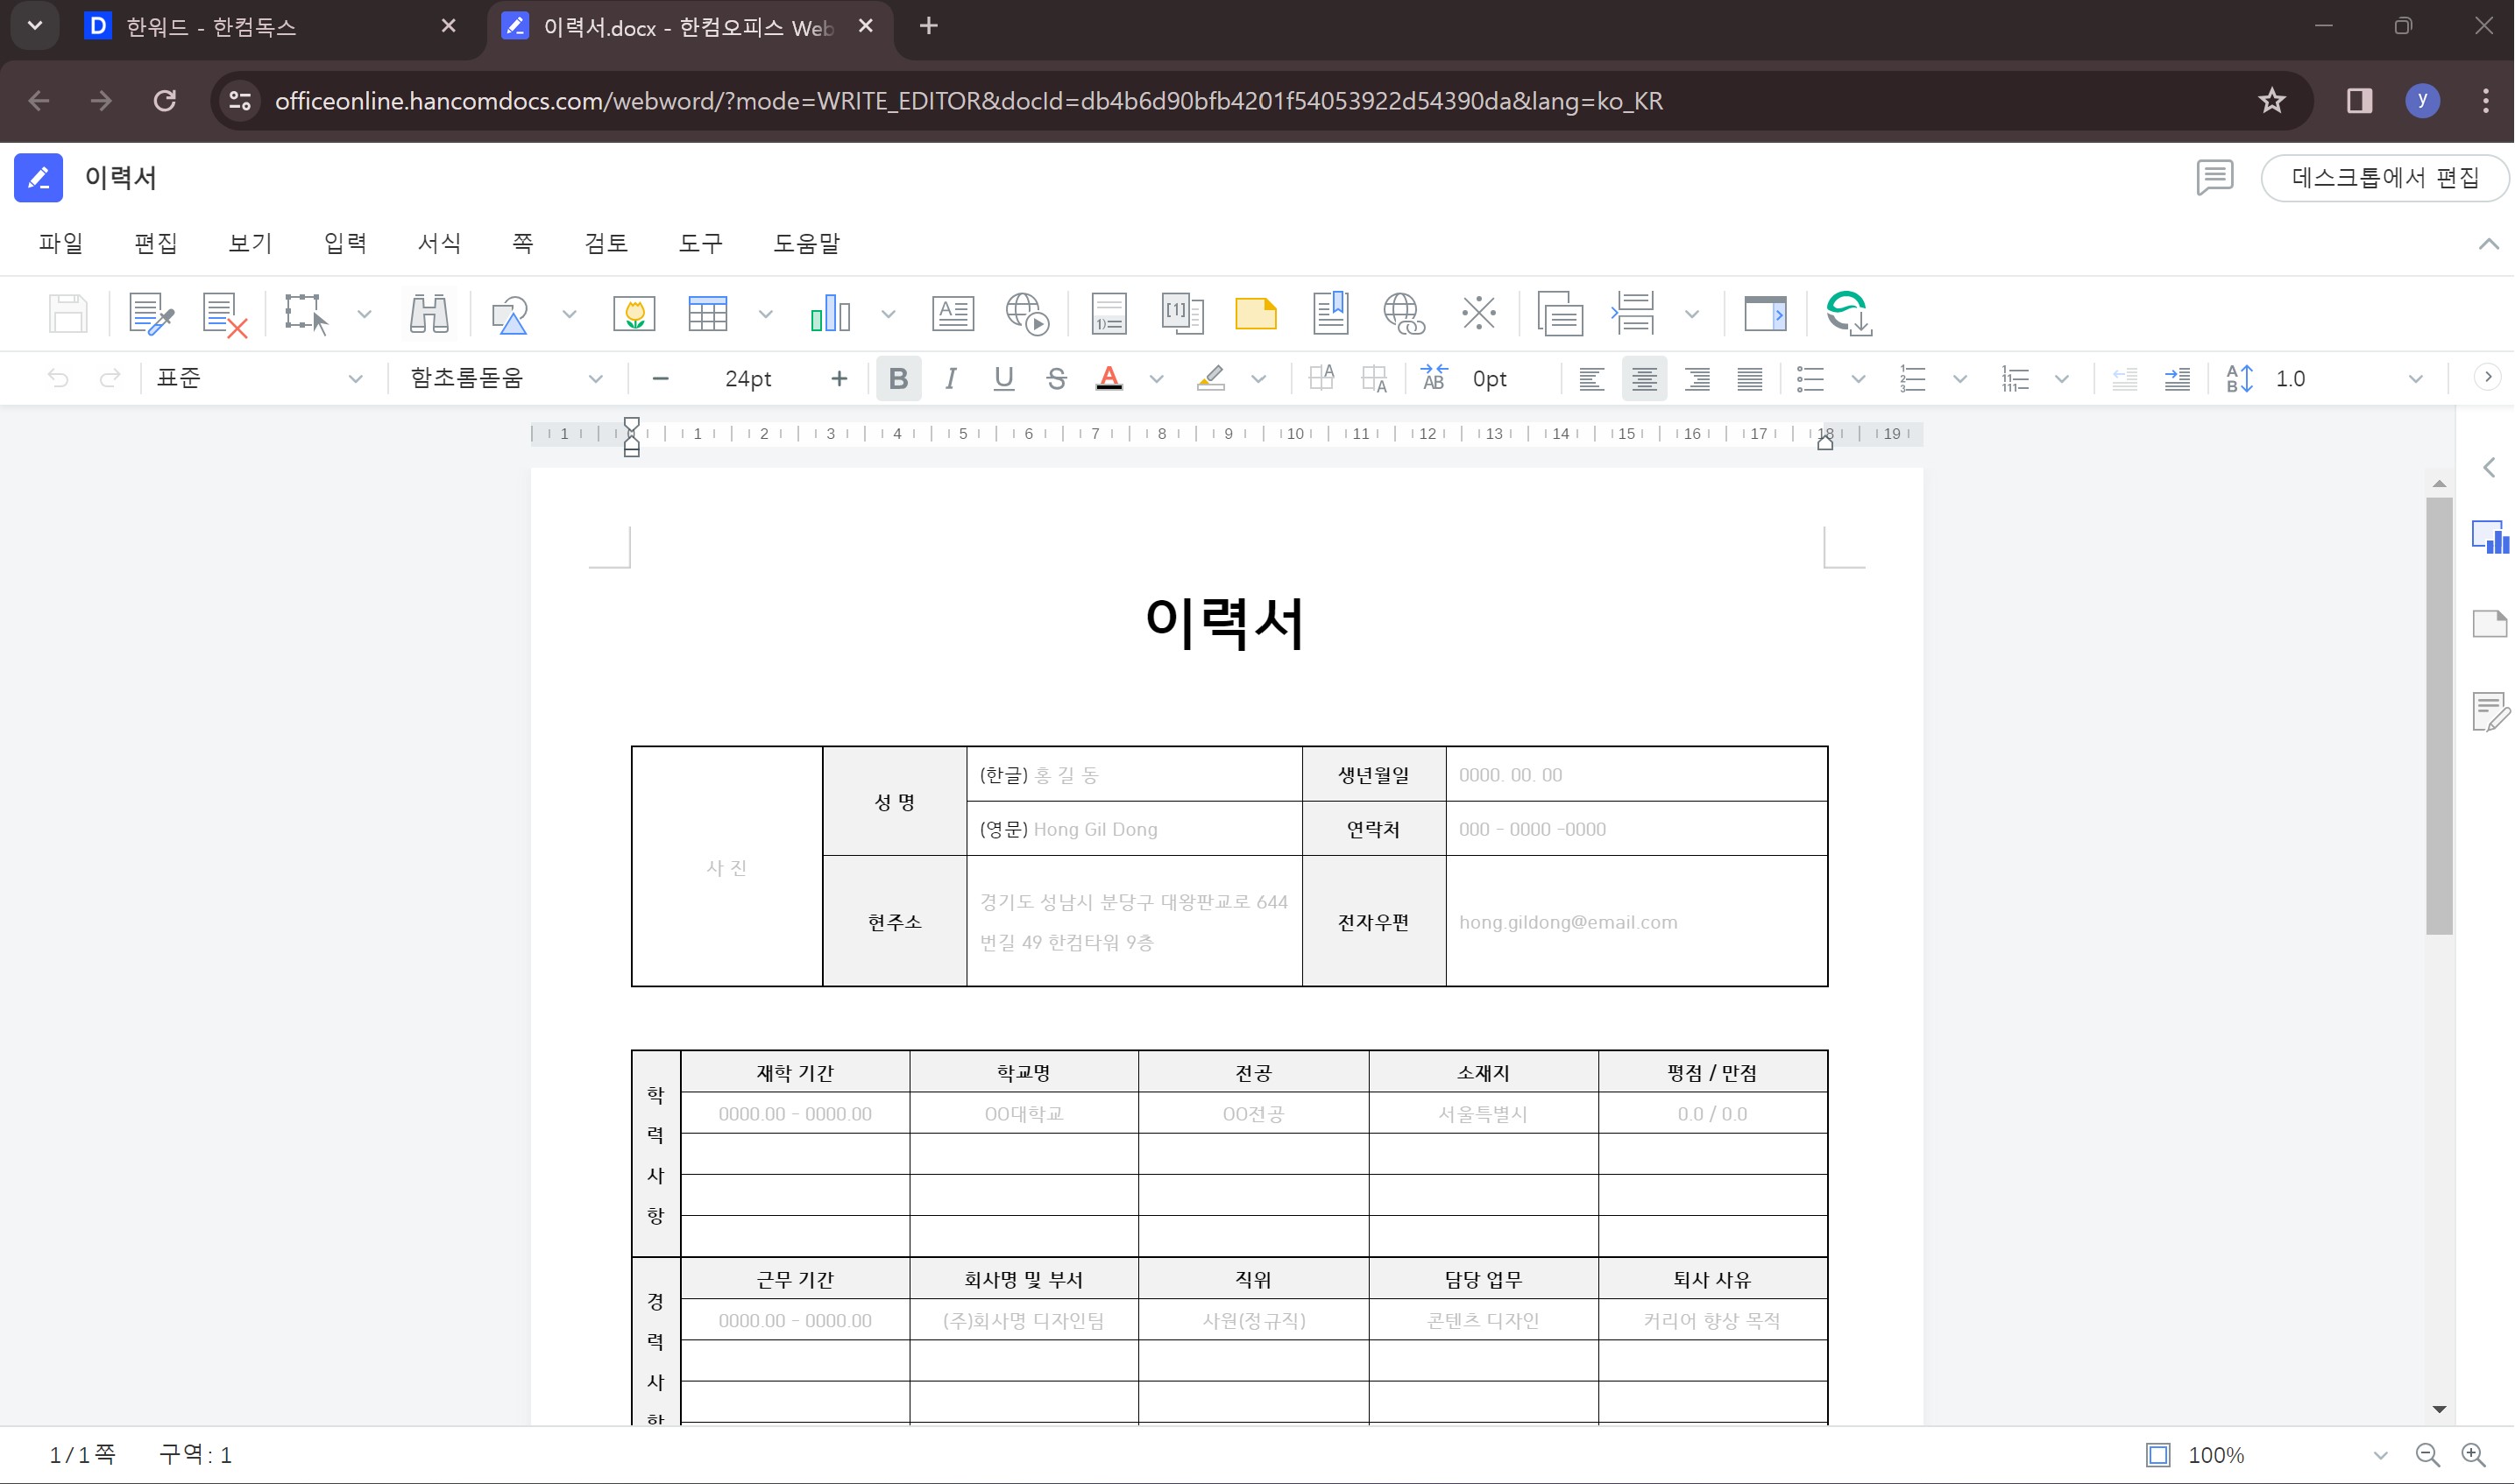Image resolution: width=2515 pixels, height=1484 pixels.
Task: Open the 서식 menu
Action: [x=439, y=243]
